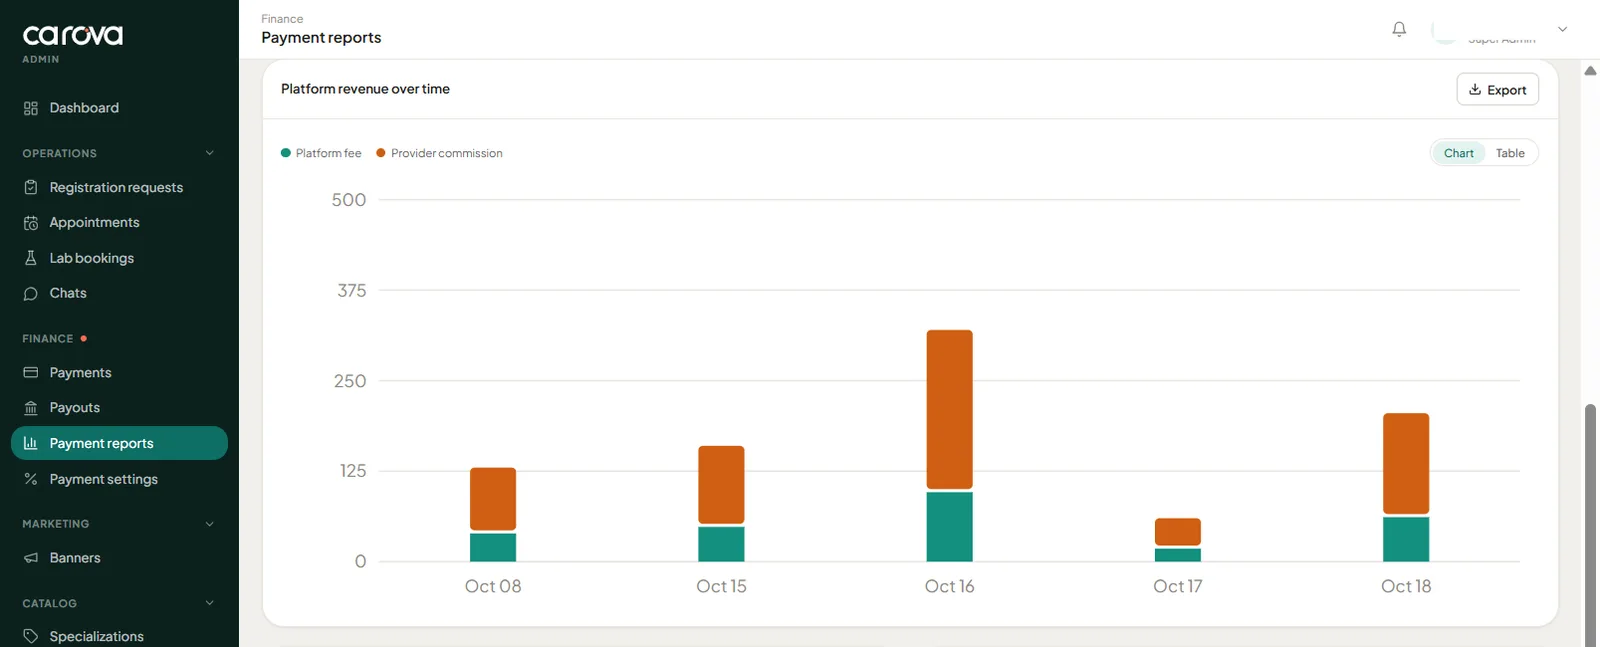Click the page vertical scrollbar thumb

[x=1590, y=524]
